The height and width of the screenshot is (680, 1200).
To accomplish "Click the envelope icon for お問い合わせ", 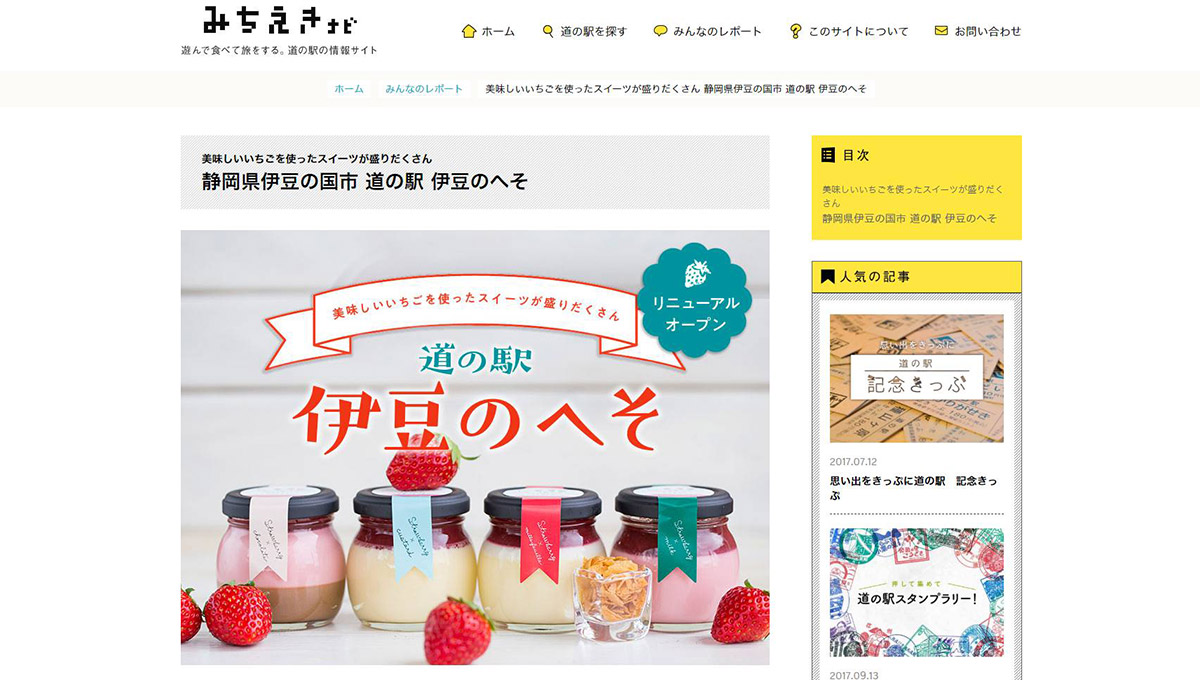I will pos(941,31).
